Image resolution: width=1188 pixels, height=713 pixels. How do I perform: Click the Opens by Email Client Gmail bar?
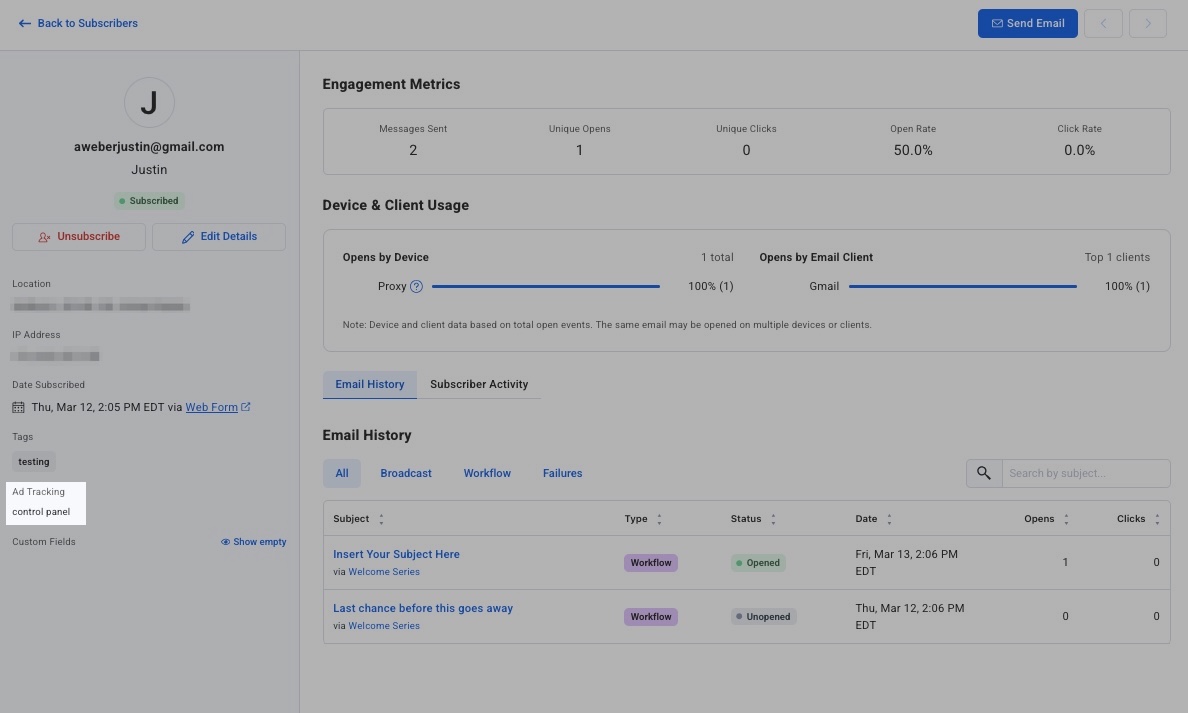tap(962, 286)
